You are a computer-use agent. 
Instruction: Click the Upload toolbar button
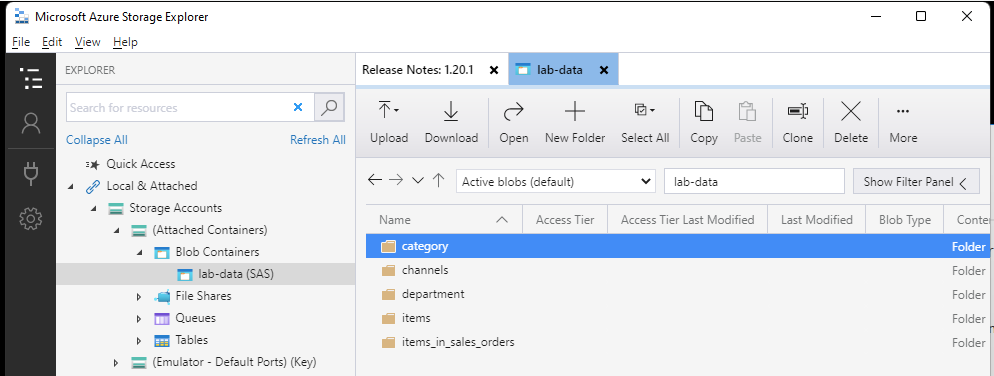tap(389, 122)
